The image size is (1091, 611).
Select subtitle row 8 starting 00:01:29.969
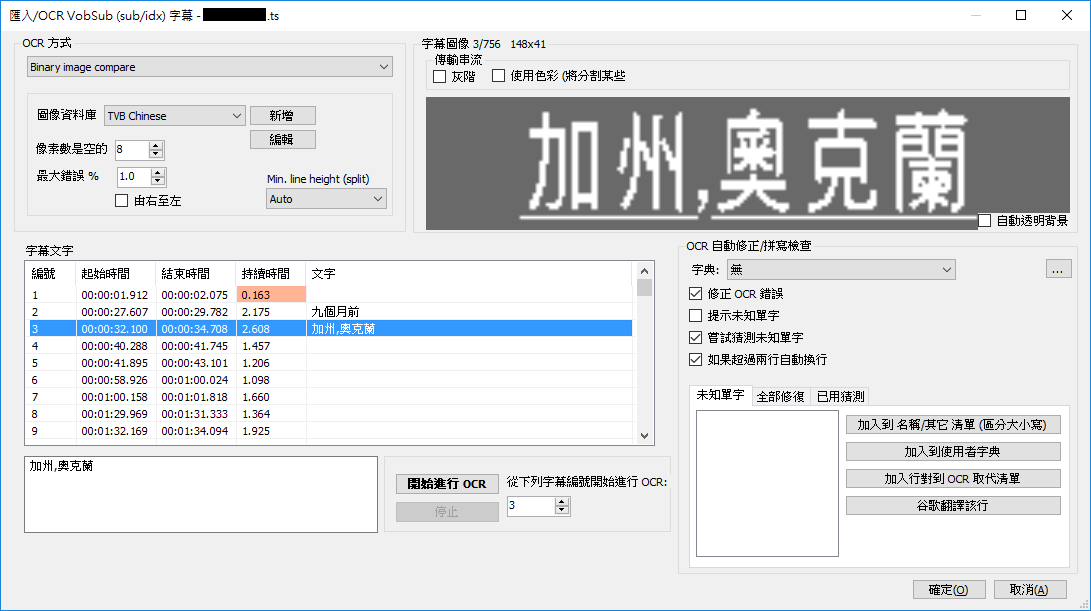point(330,414)
